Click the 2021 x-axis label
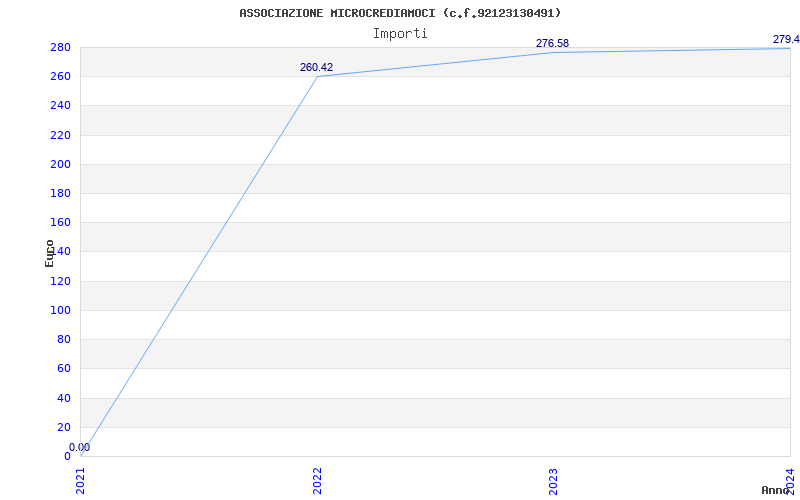The width and height of the screenshot is (800, 500). (x=81, y=481)
